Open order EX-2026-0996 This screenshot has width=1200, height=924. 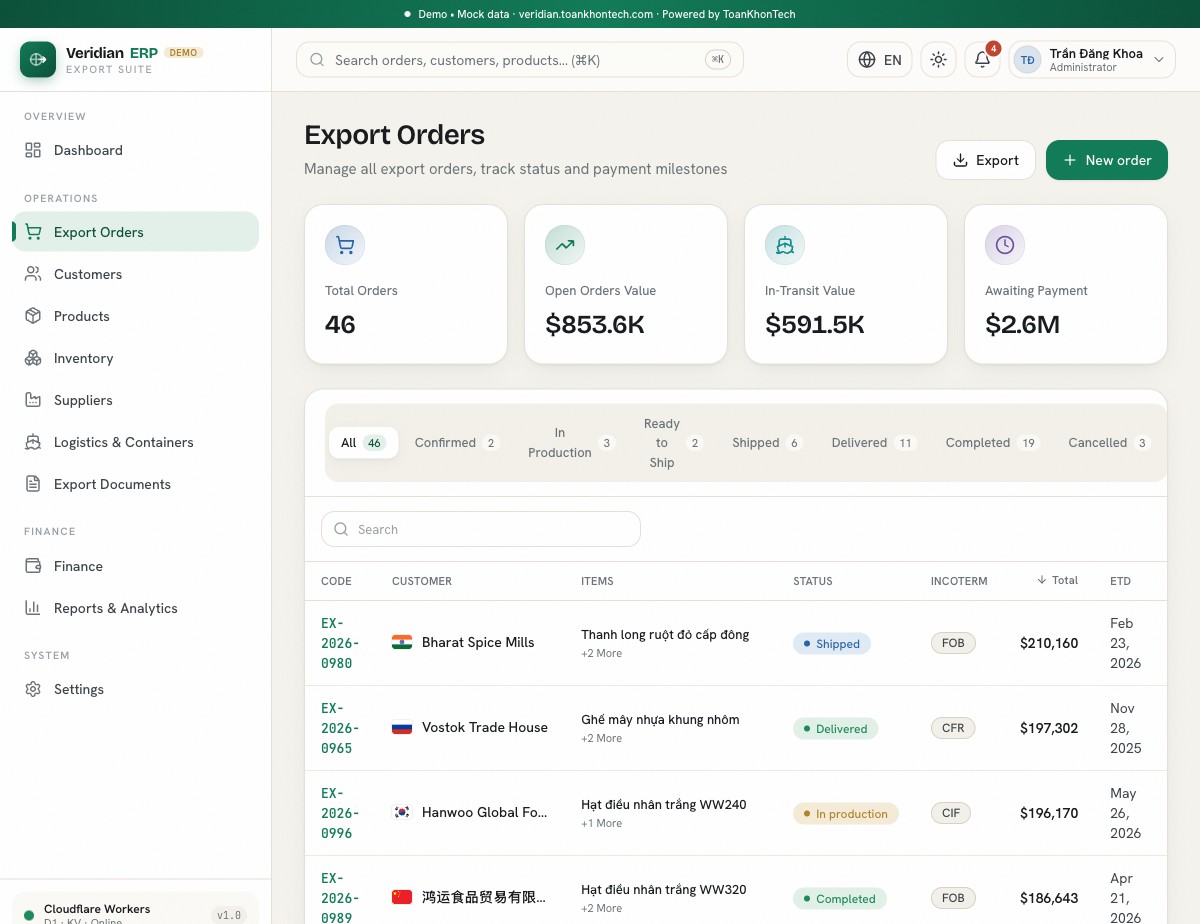click(x=340, y=813)
